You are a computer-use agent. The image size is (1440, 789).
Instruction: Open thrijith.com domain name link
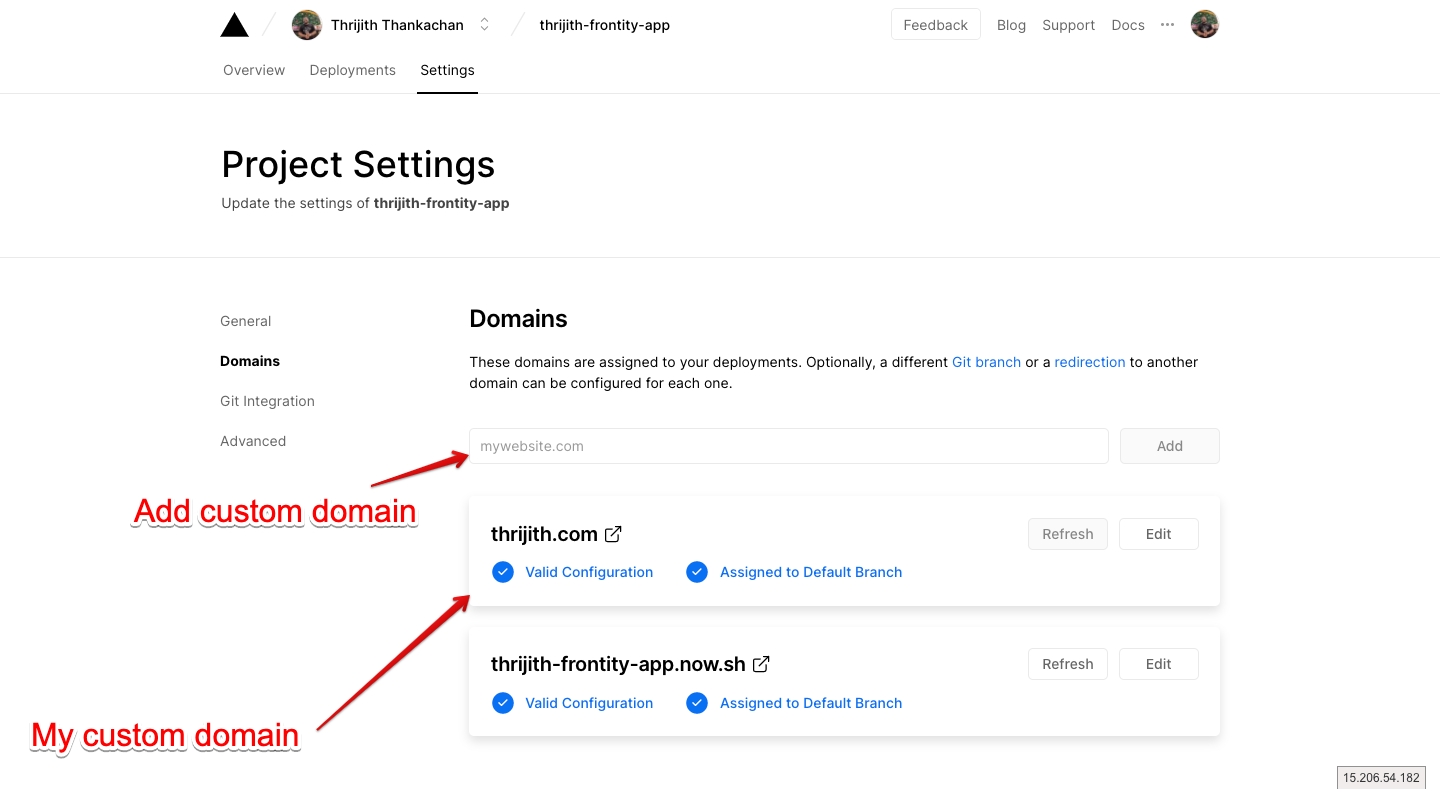click(544, 534)
